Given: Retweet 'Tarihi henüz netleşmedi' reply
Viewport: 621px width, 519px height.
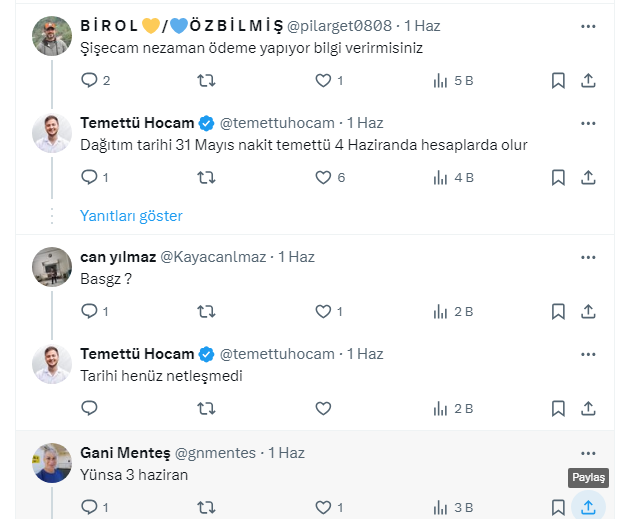Looking at the screenshot, I should [206, 408].
